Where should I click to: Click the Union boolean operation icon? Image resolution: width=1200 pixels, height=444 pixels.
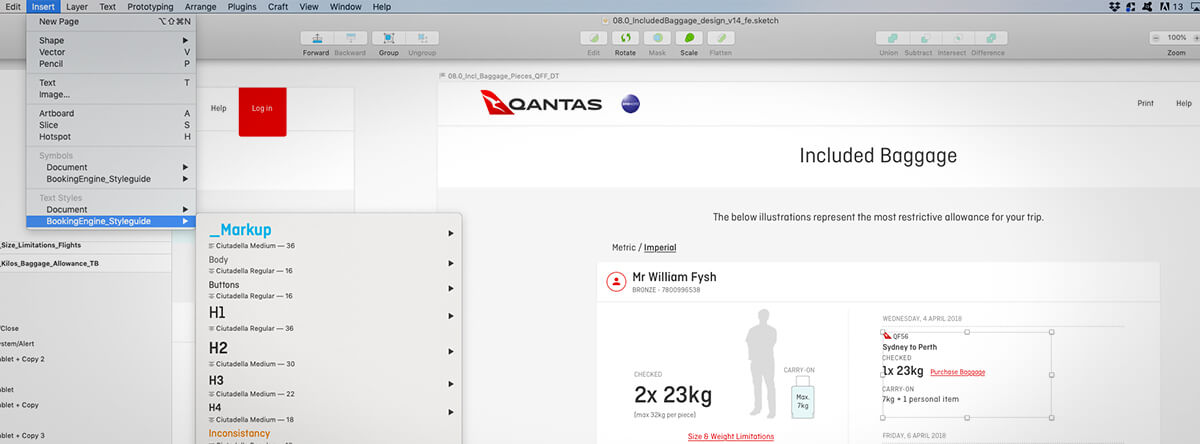tap(888, 38)
